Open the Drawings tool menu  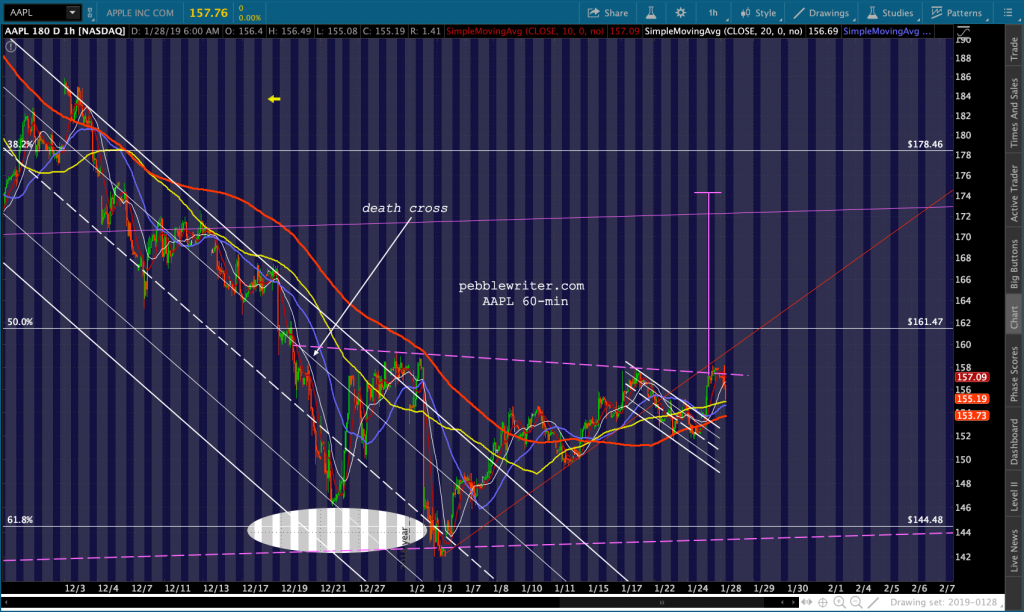pos(821,12)
